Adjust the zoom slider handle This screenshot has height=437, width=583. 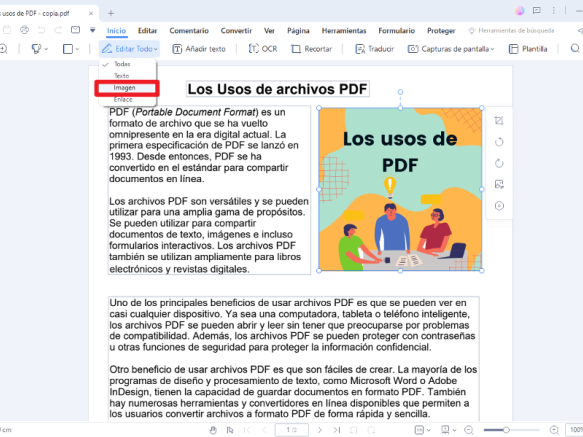(x=506, y=430)
